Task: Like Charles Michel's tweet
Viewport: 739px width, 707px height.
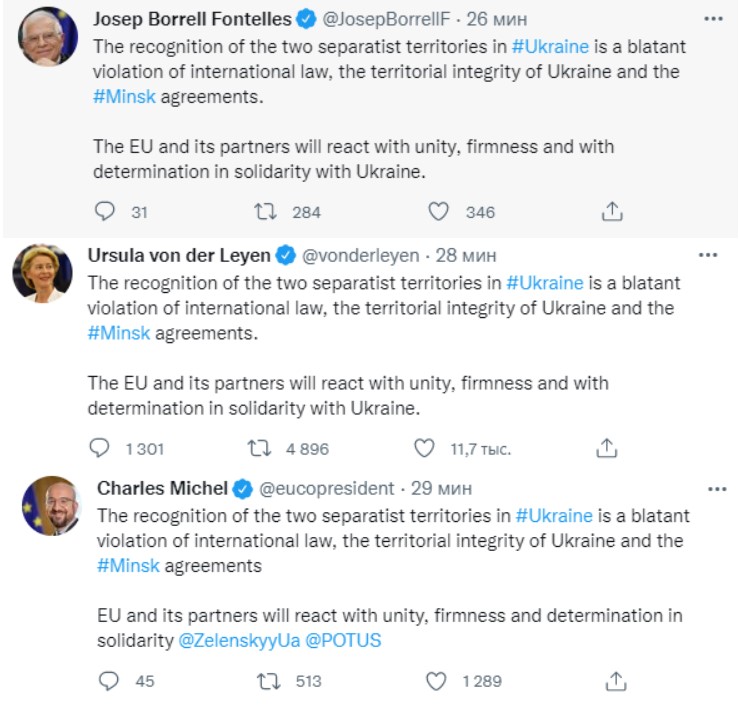Action: click(x=435, y=681)
